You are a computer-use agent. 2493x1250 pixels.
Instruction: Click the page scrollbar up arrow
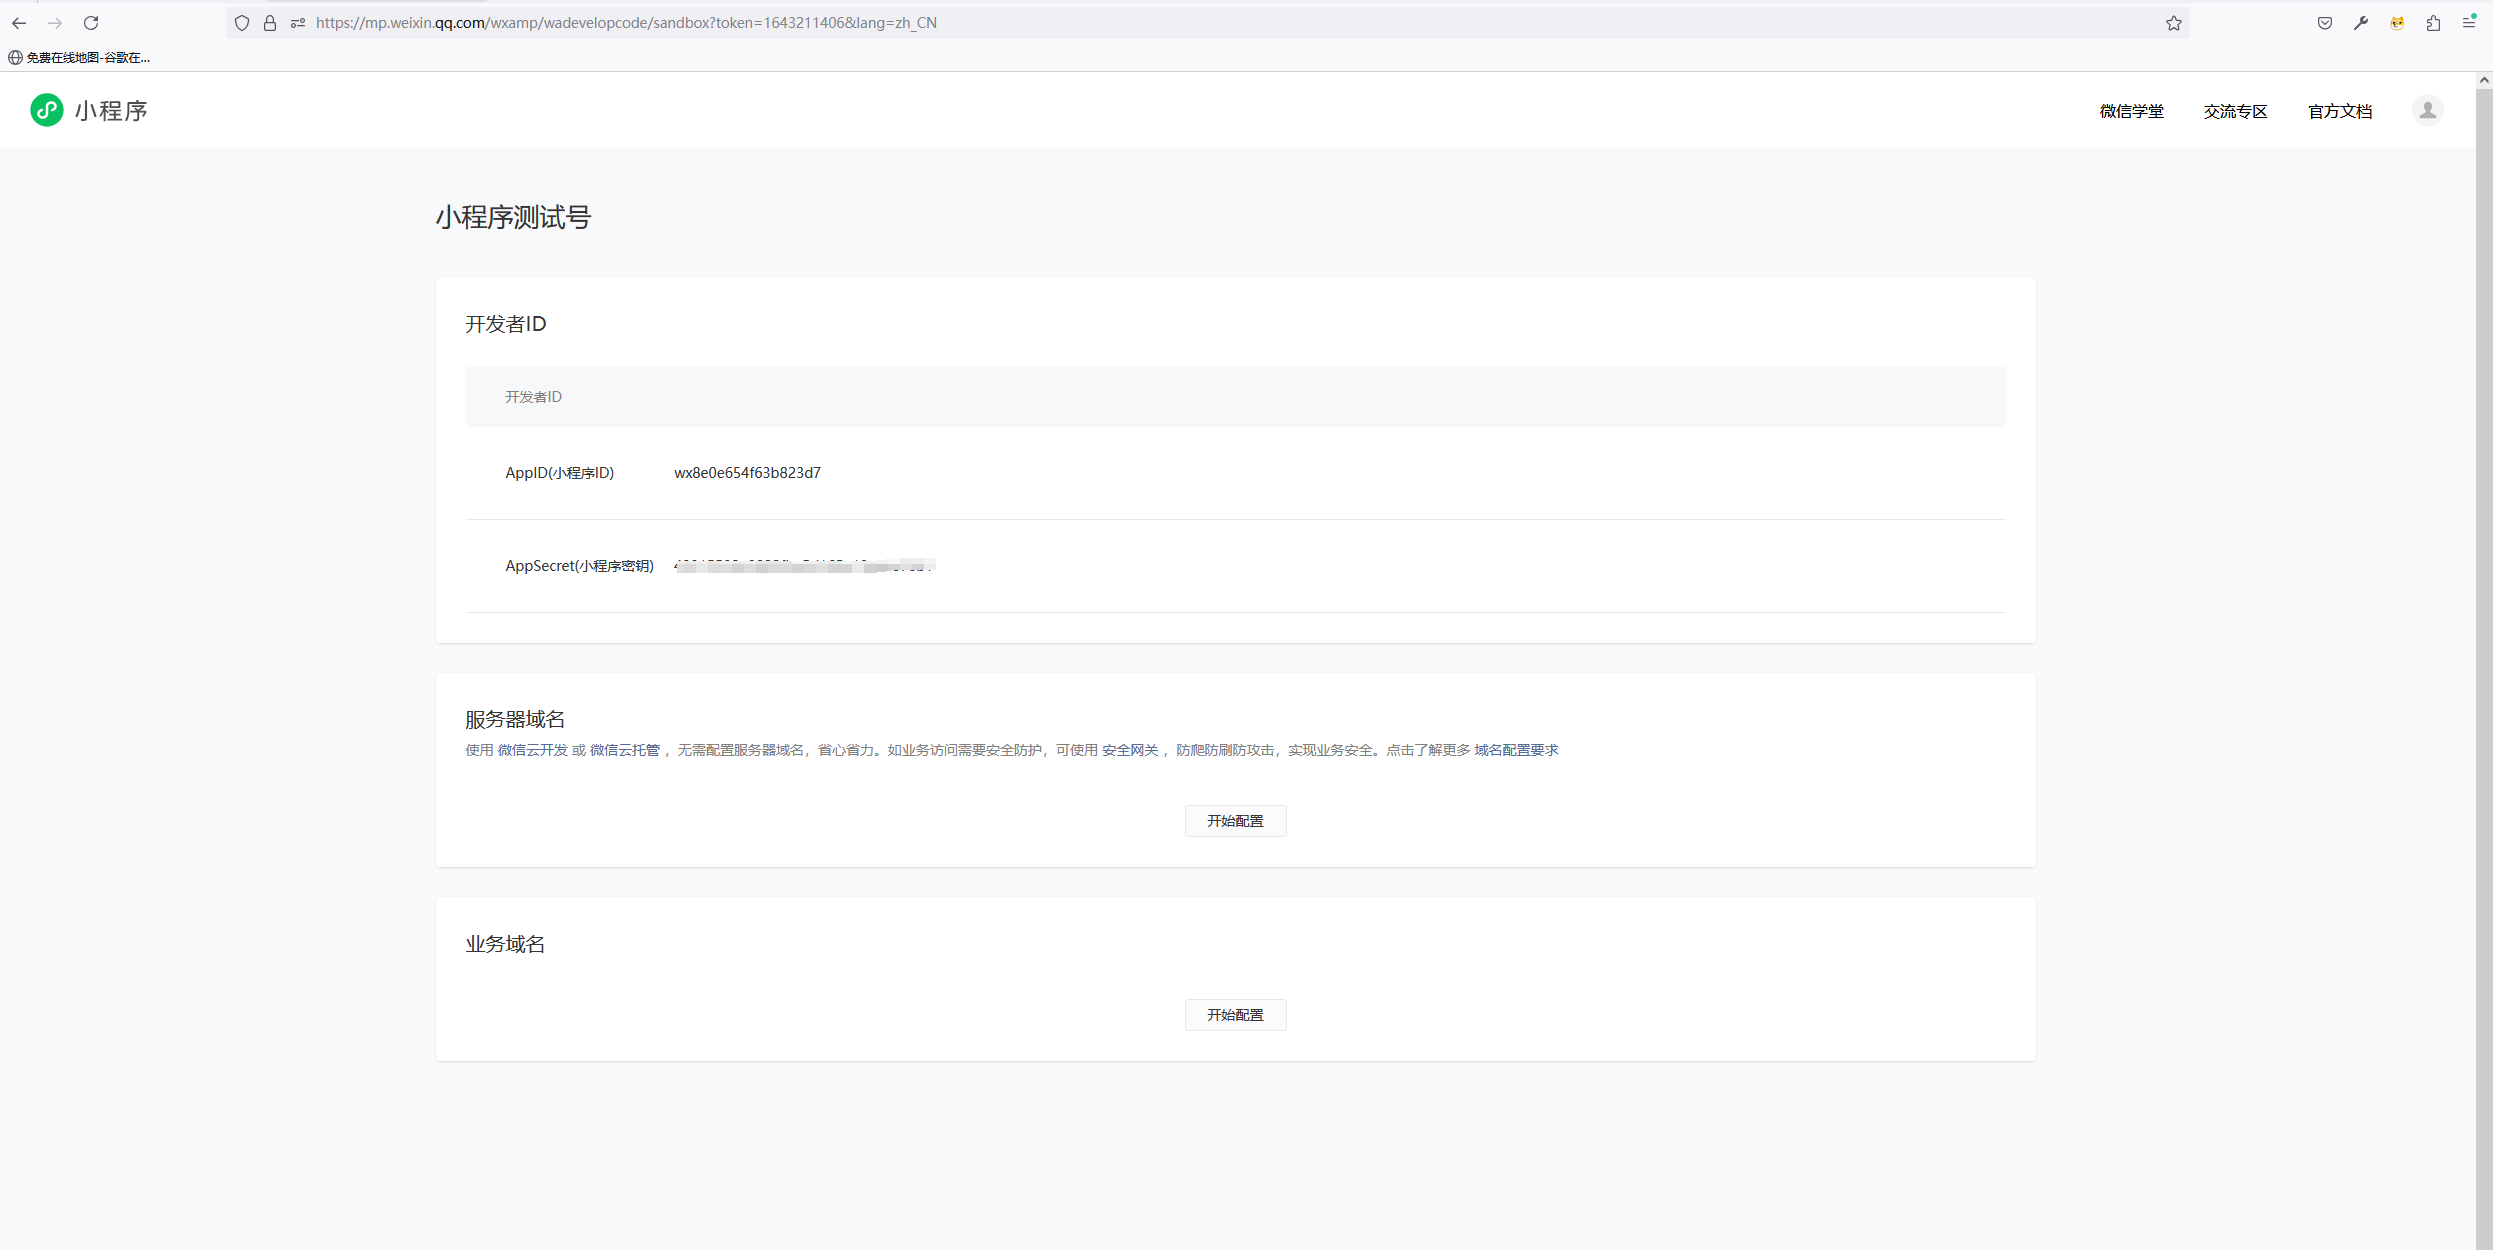[x=2484, y=80]
